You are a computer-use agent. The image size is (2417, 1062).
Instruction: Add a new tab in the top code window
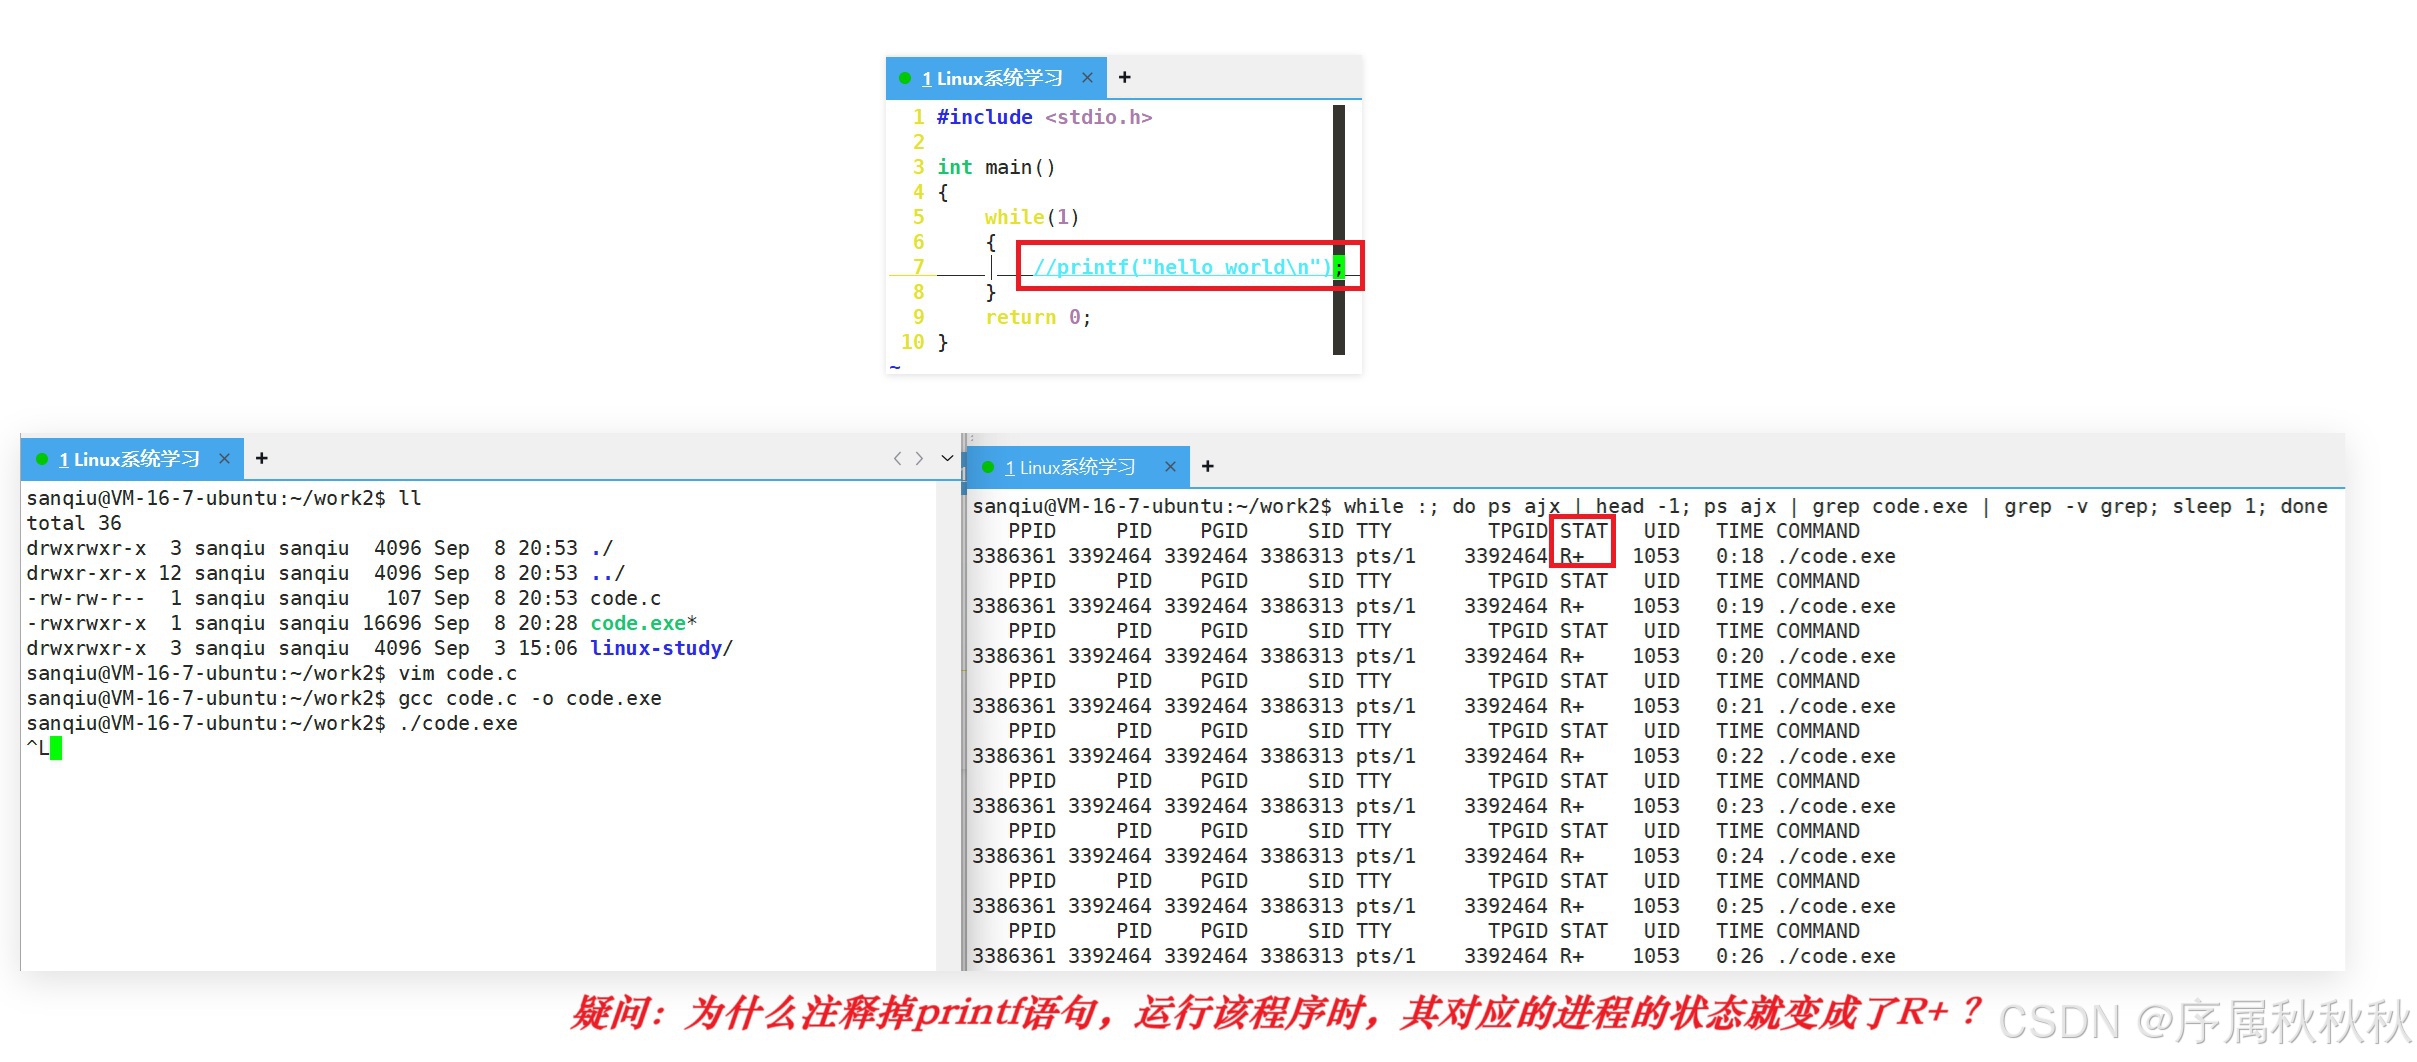1124,77
